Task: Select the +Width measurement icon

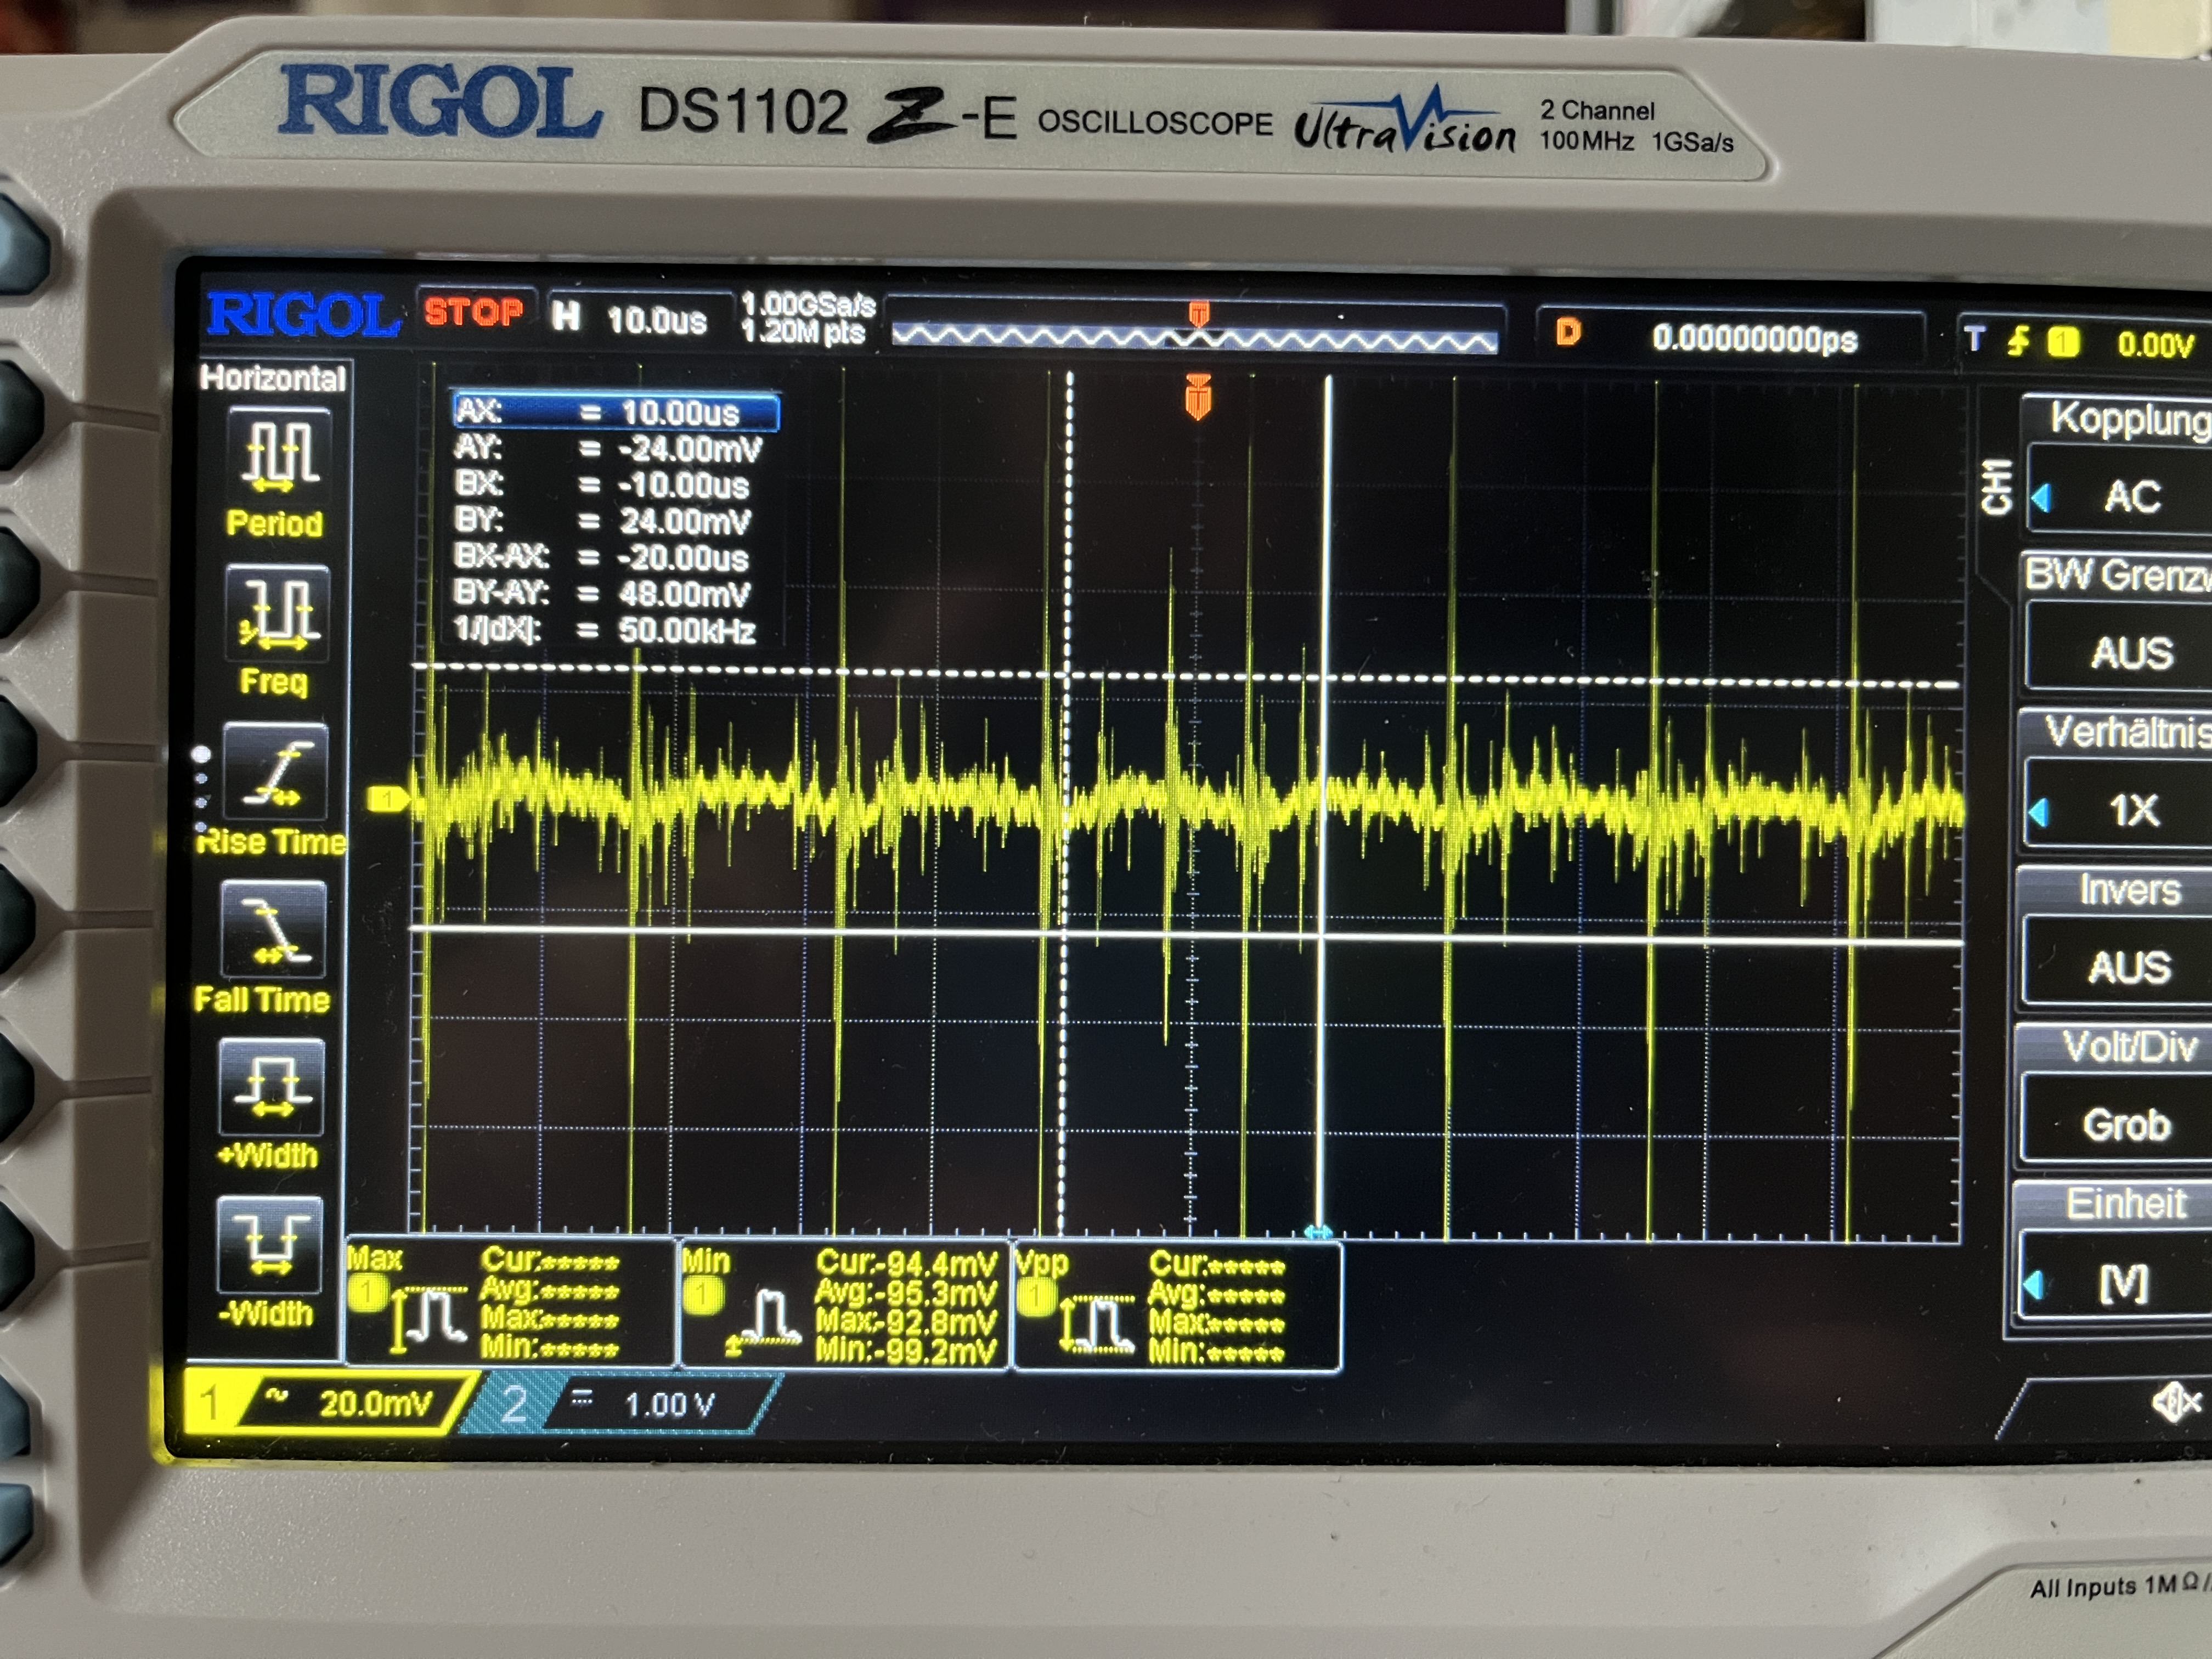Action: [271, 1087]
